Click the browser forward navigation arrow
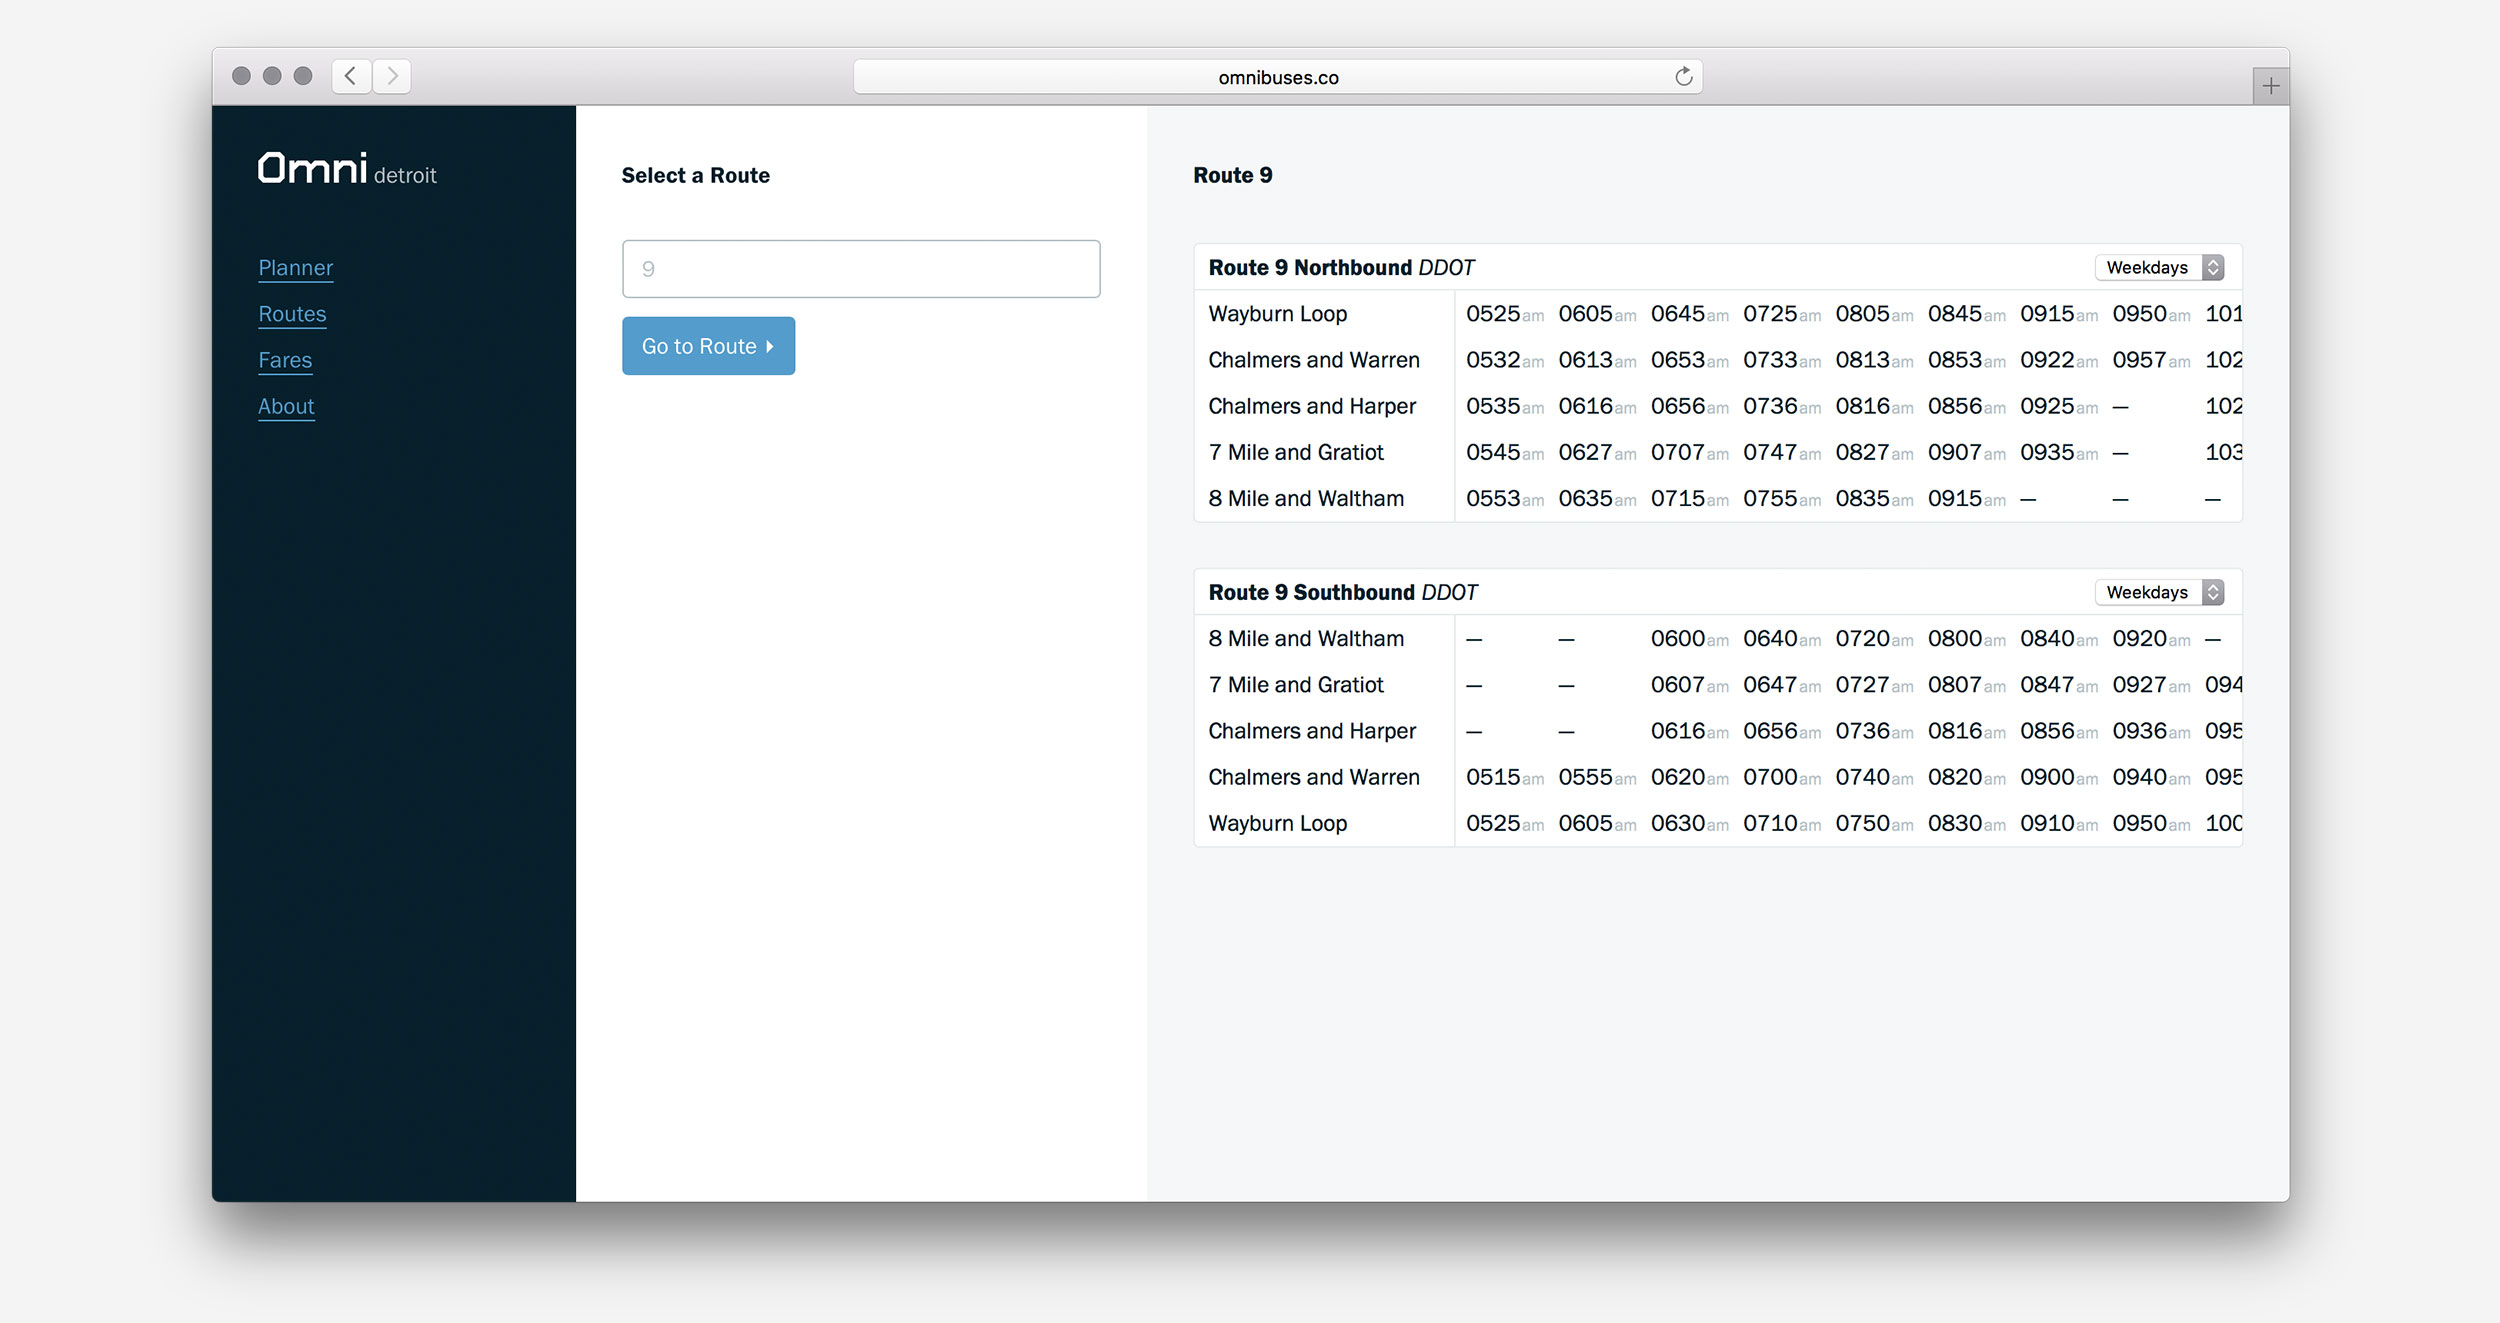Screen dimensions: 2500x1323 [392, 76]
